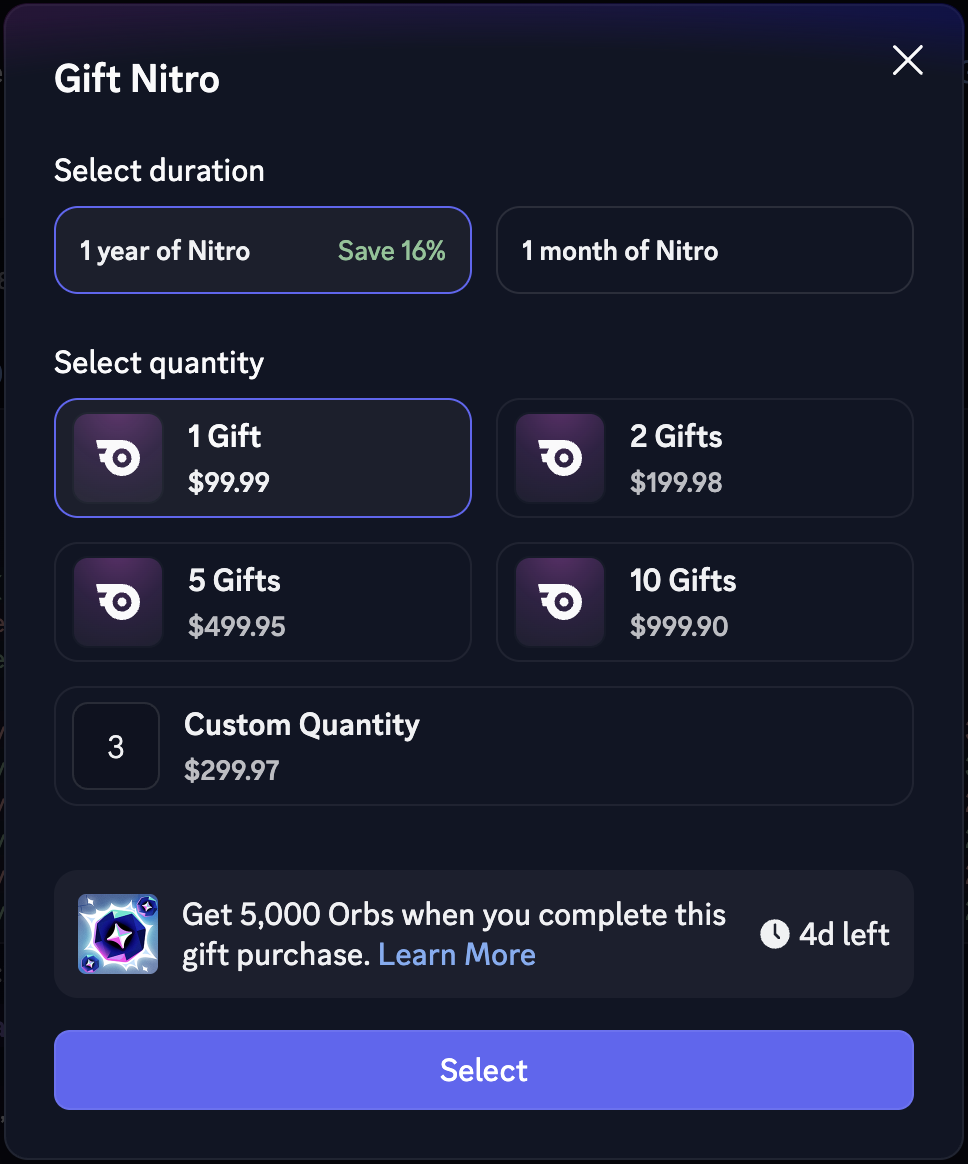Click the Save 16% label
The image size is (968, 1164).
tap(391, 251)
